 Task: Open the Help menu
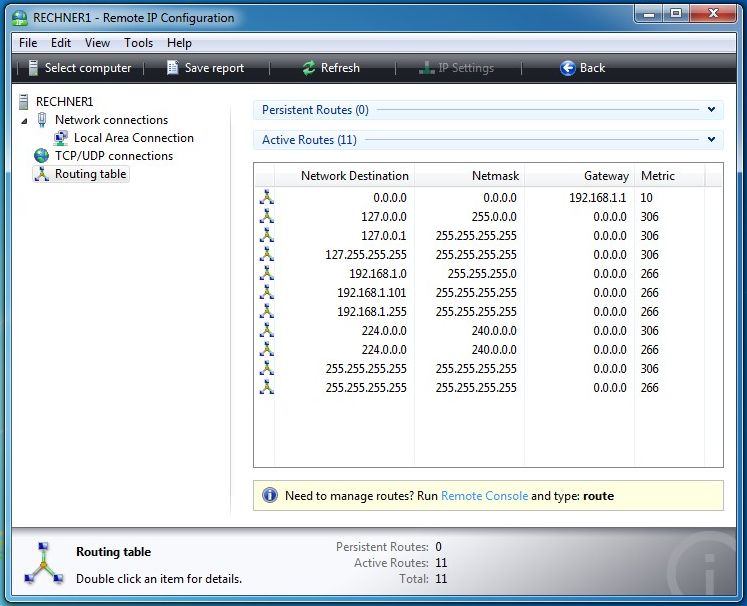click(x=179, y=43)
